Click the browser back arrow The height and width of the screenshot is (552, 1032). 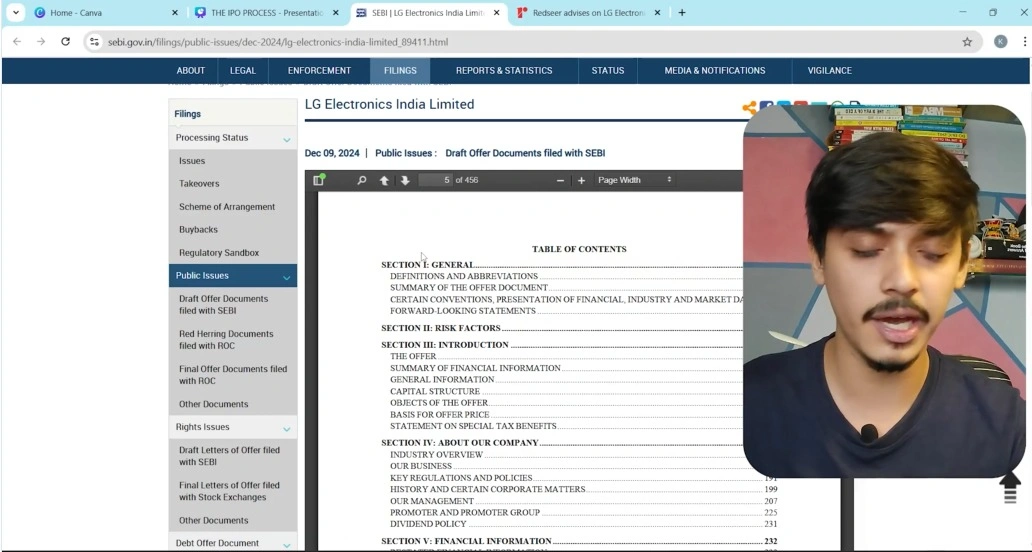[x=17, y=41]
